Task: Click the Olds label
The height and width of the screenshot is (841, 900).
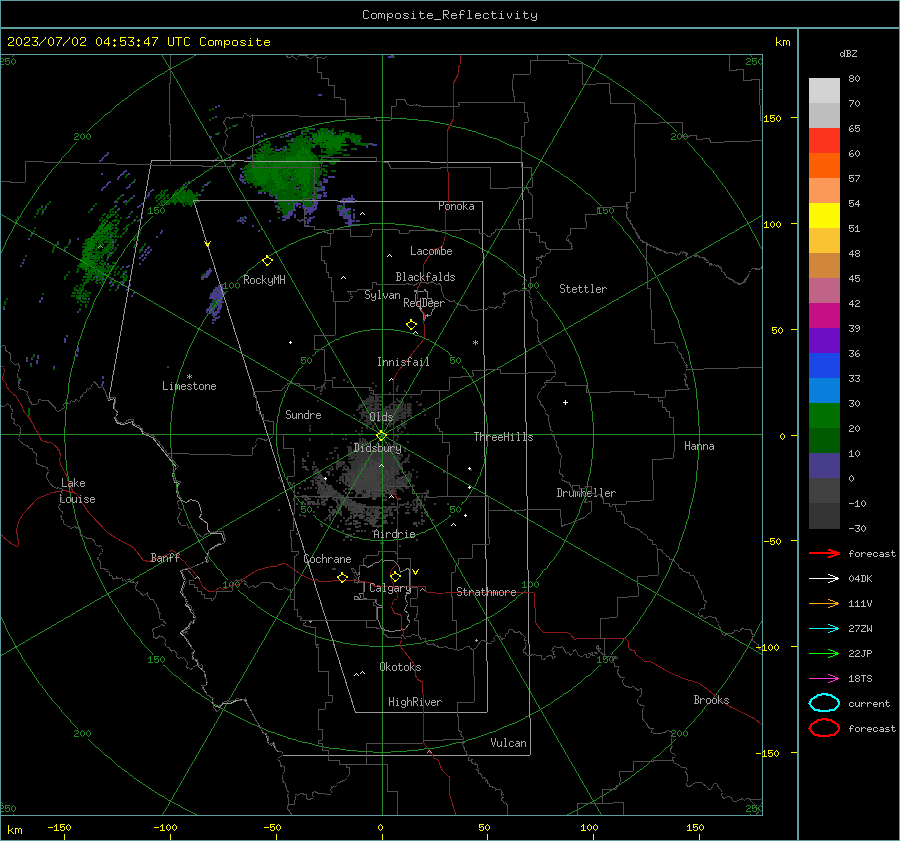Action: tap(381, 417)
